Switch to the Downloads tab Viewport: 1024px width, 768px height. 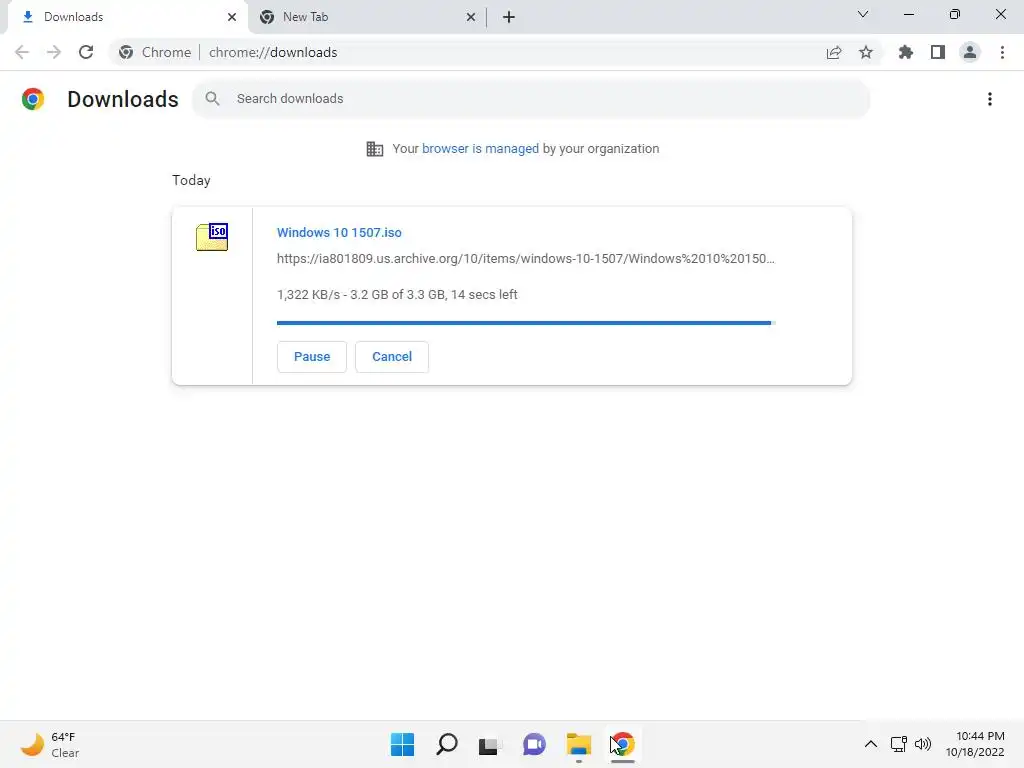point(128,17)
